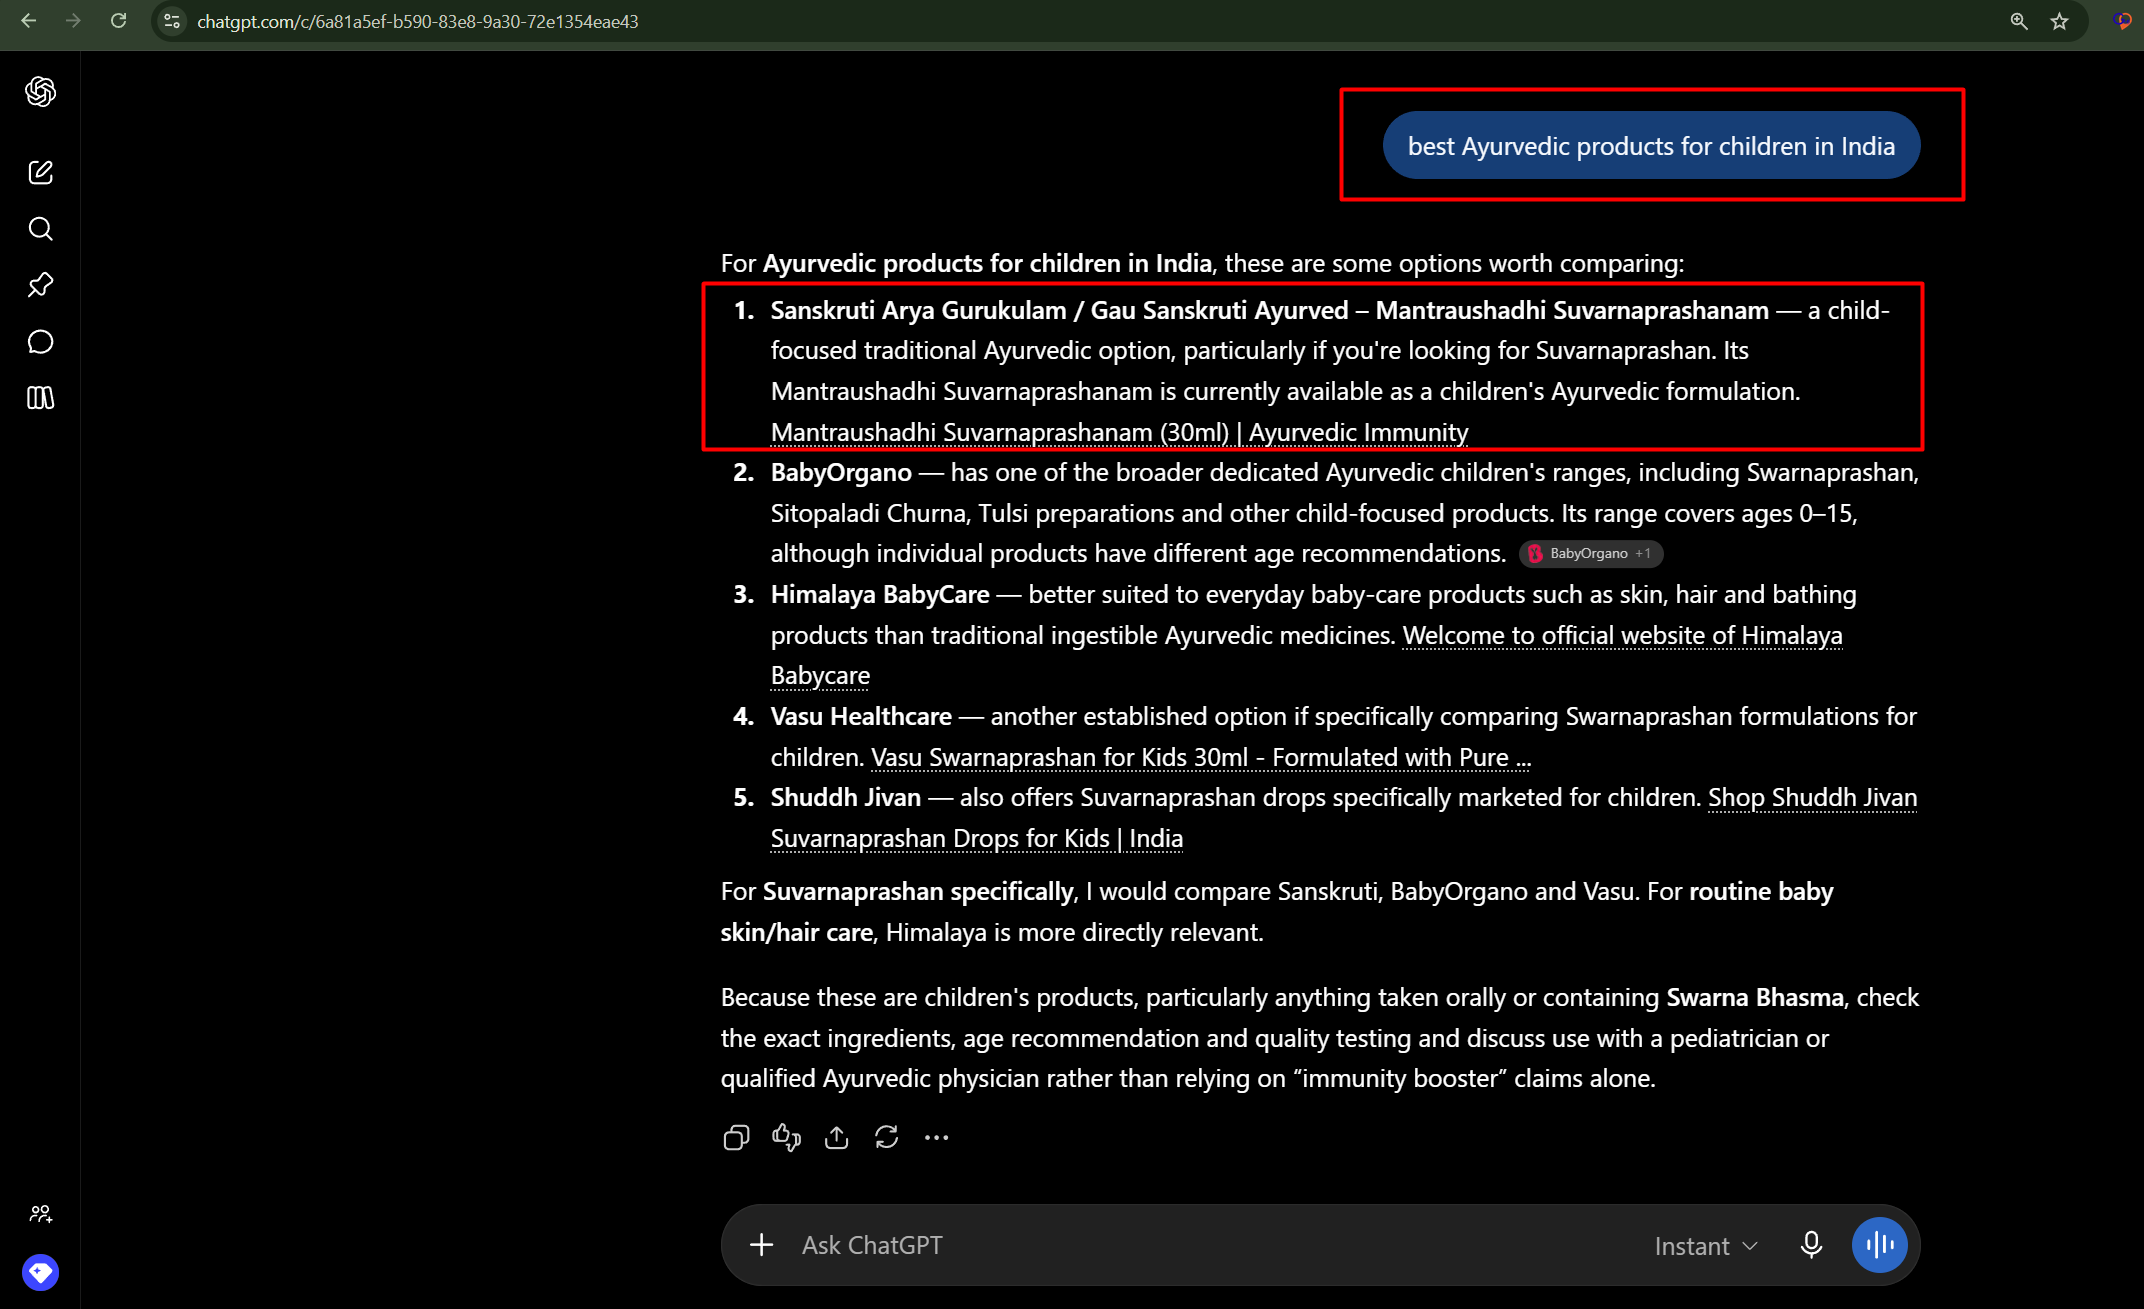Click the heading text 'Himalaya BabyCare'
The image size is (2144, 1309).
880,594
